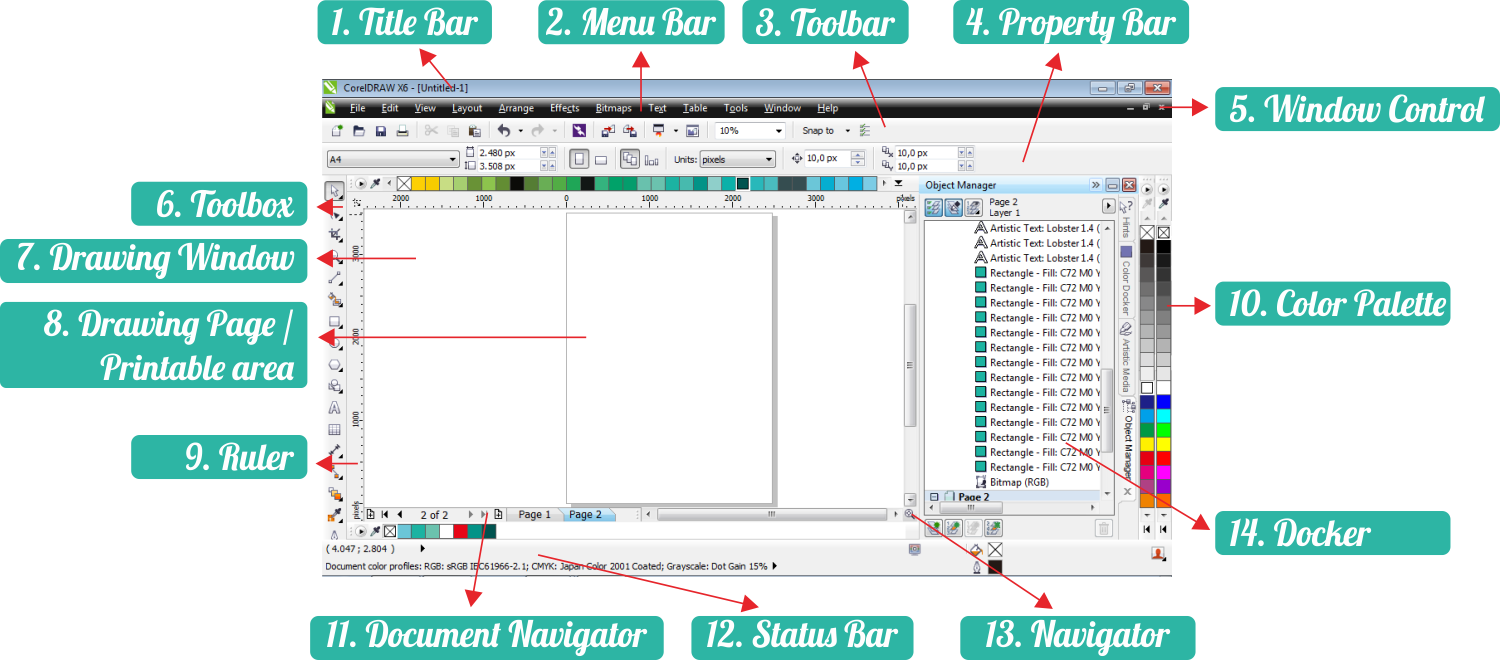Click the Undo arrow icon
The image size is (1500, 660).
point(504,131)
